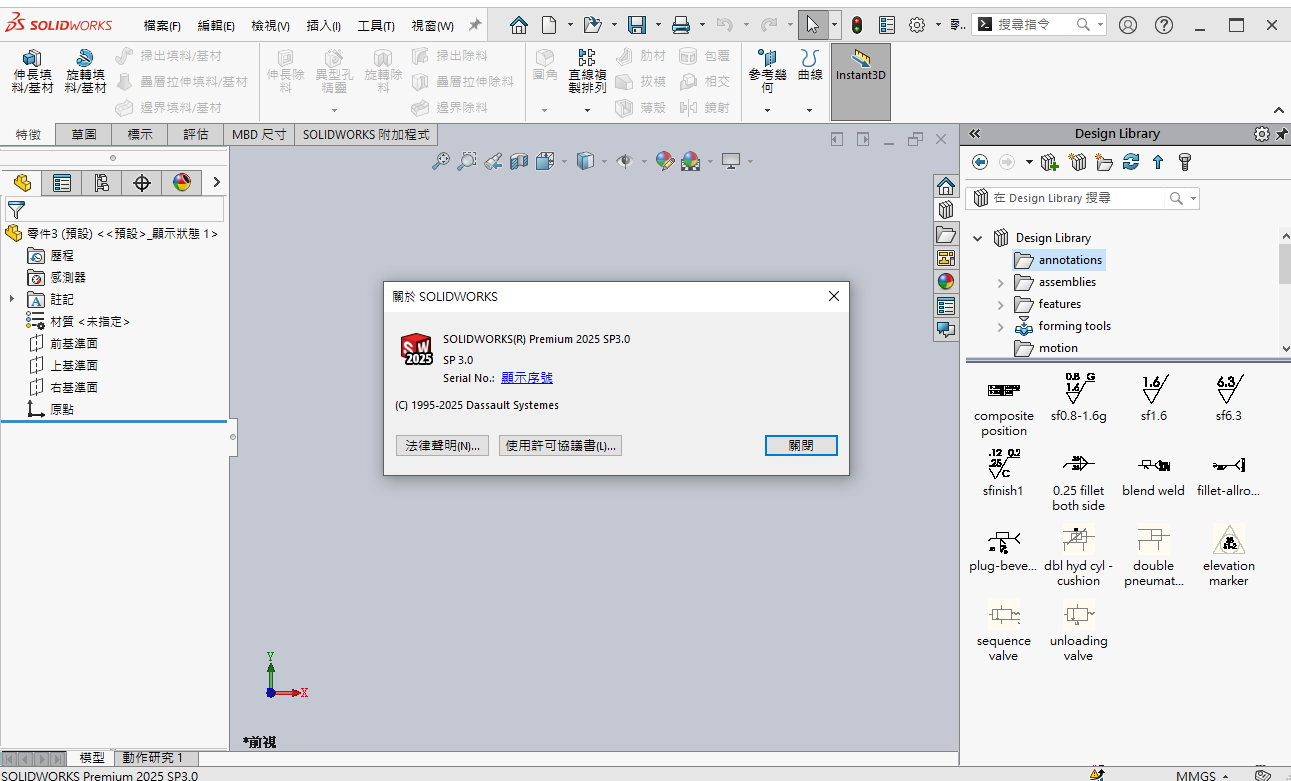
Task: Select the composite position annotation thumbnail
Action: point(1004,405)
